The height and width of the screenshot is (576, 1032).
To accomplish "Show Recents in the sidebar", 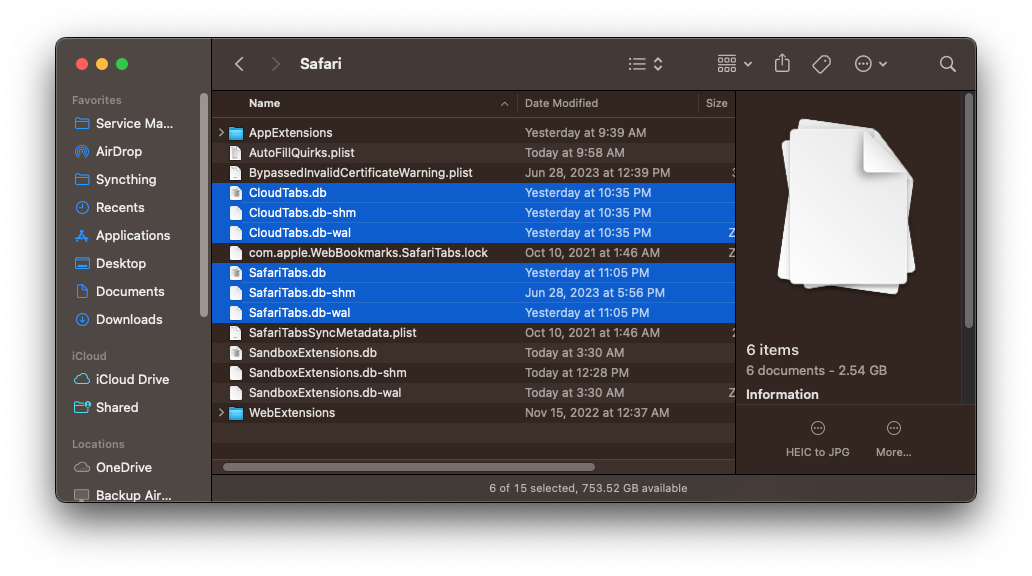I will point(120,207).
